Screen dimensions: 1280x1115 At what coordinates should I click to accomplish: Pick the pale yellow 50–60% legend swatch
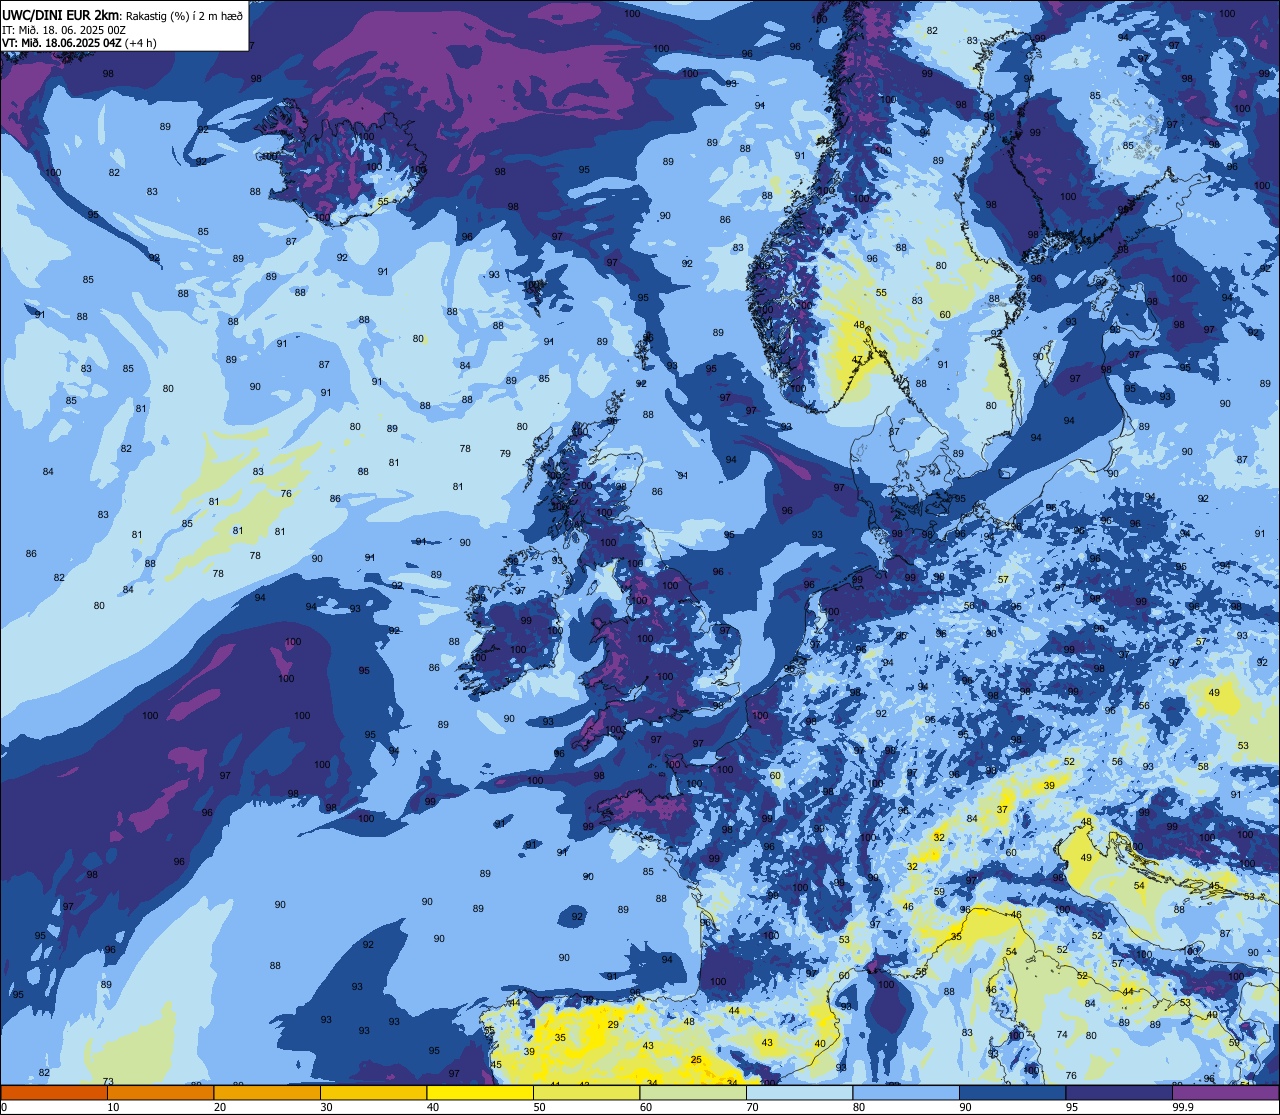point(586,1092)
